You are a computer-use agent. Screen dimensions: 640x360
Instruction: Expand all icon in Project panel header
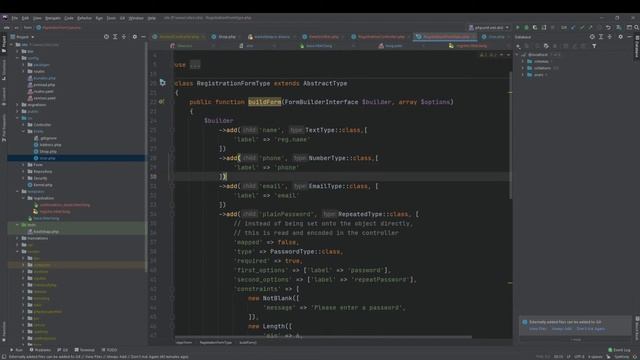point(115,37)
